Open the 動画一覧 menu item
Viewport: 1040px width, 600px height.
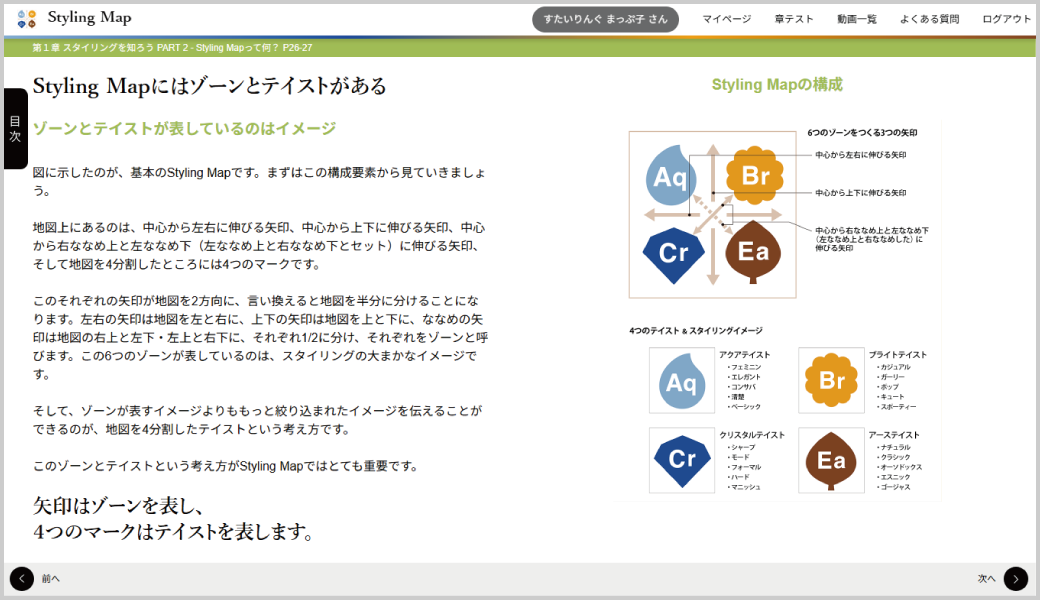coord(857,19)
